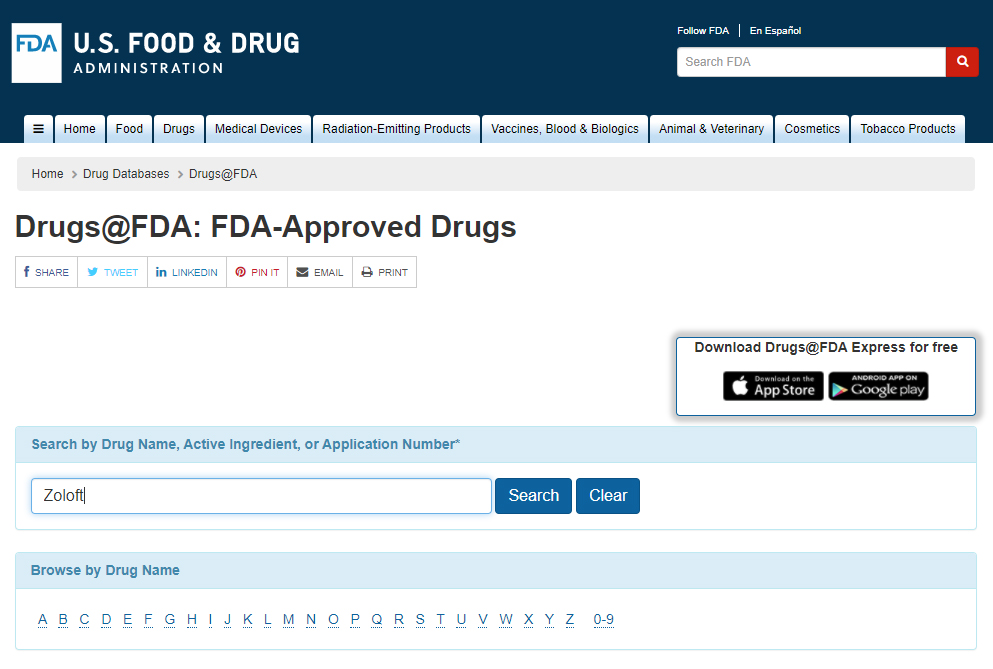Click the Drugs@FDA: FDA-Approved Drugs heading

point(265,227)
